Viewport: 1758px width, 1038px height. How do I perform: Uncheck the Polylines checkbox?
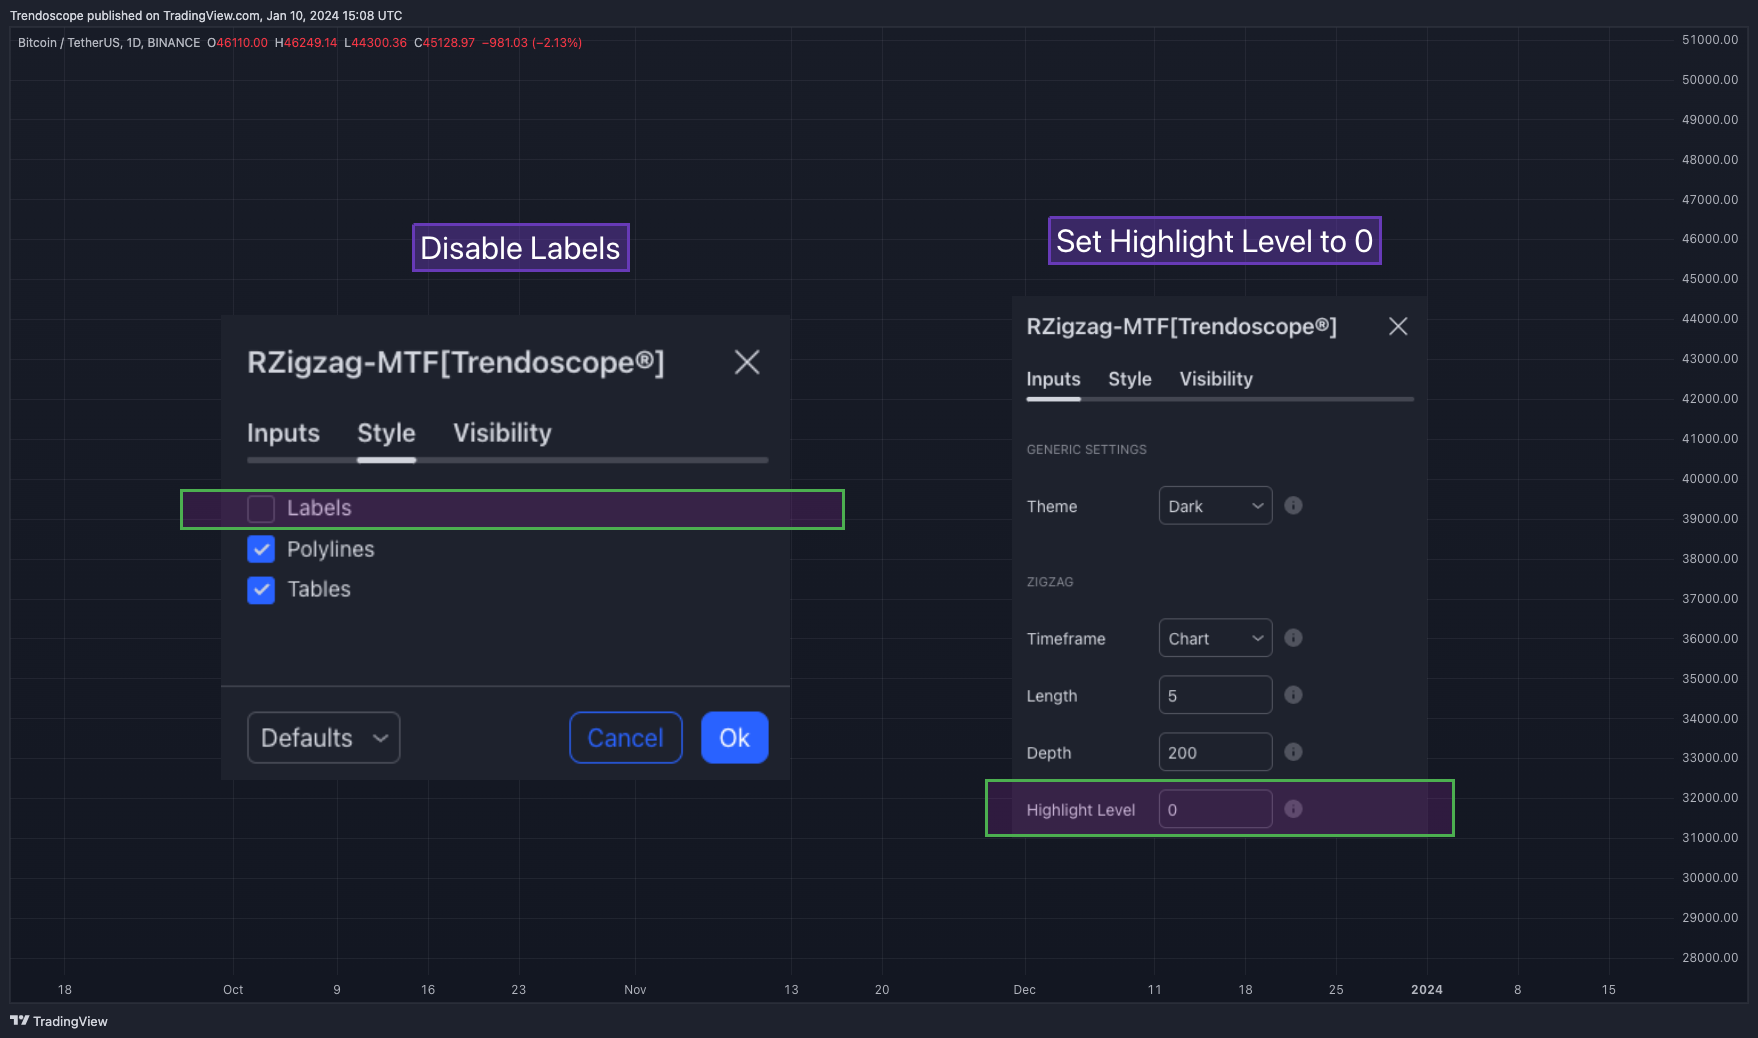tap(261, 549)
